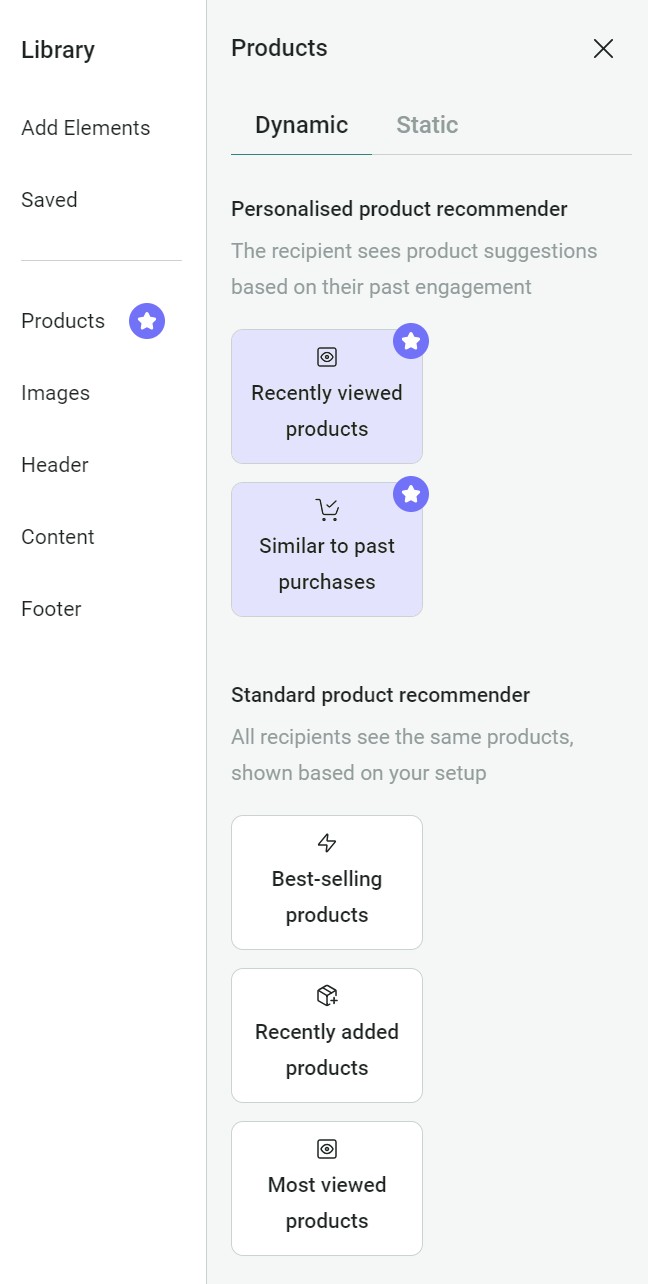
Task: Open the Footer section
Action: (51, 608)
